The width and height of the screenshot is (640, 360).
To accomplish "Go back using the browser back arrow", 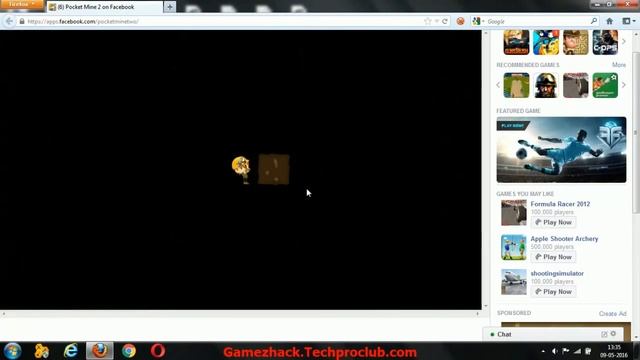I will pos(9,21).
